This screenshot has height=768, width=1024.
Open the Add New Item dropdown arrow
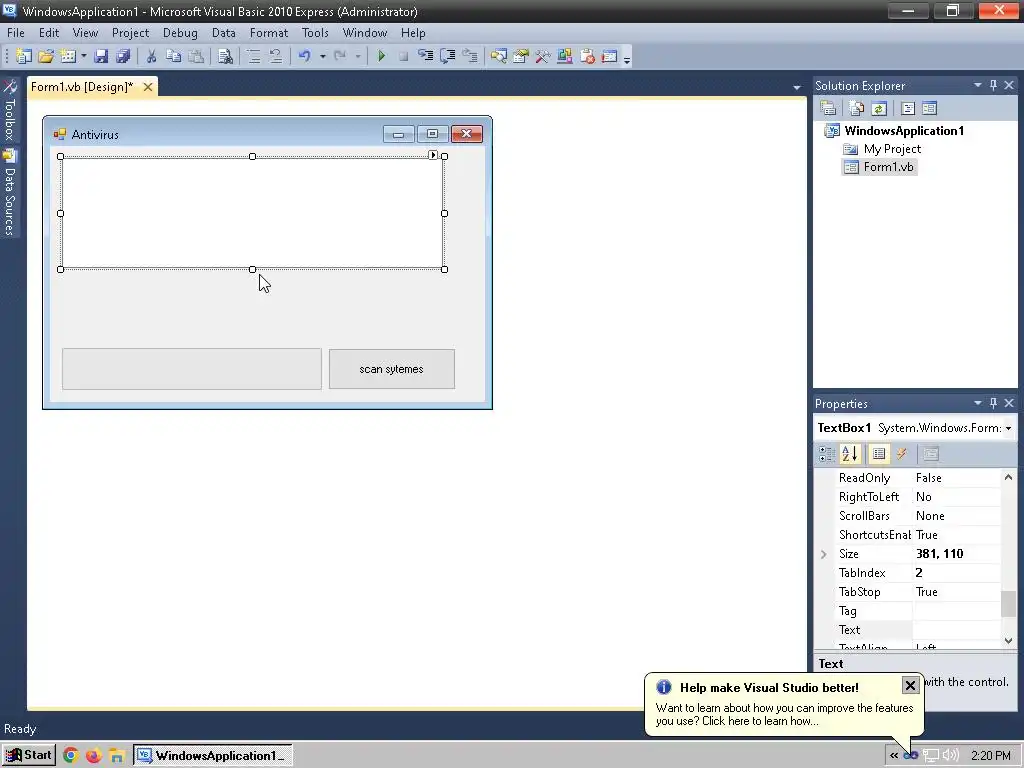pos(84,56)
